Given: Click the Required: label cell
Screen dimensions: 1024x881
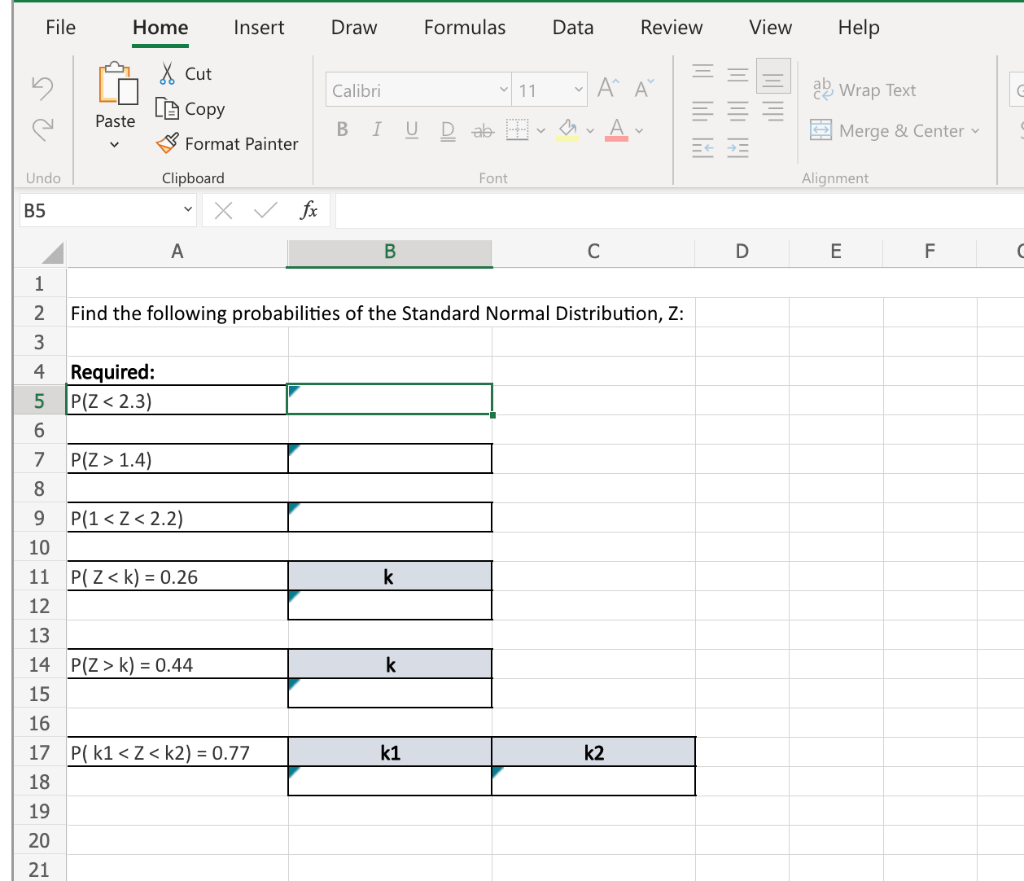Looking at the screenshot, I should coord(177,372).
